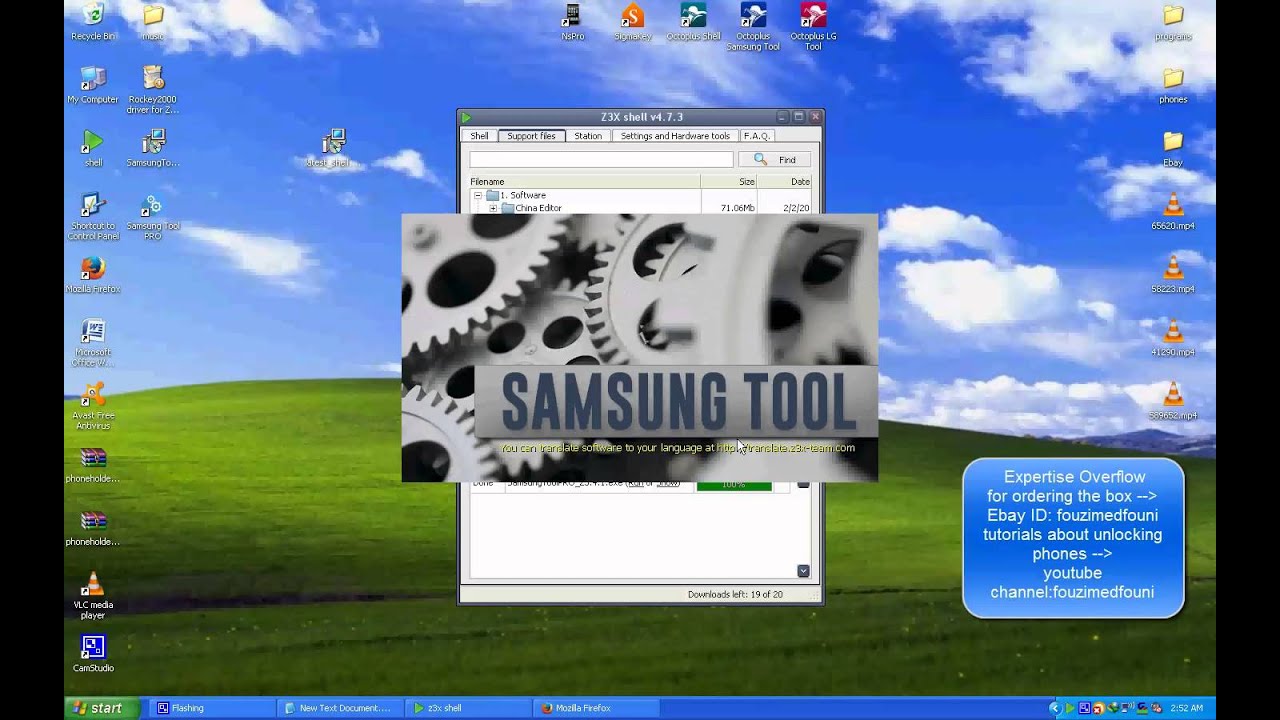Sort by Filename column header
1280x720 pixels.
click(x=585, y=182)
